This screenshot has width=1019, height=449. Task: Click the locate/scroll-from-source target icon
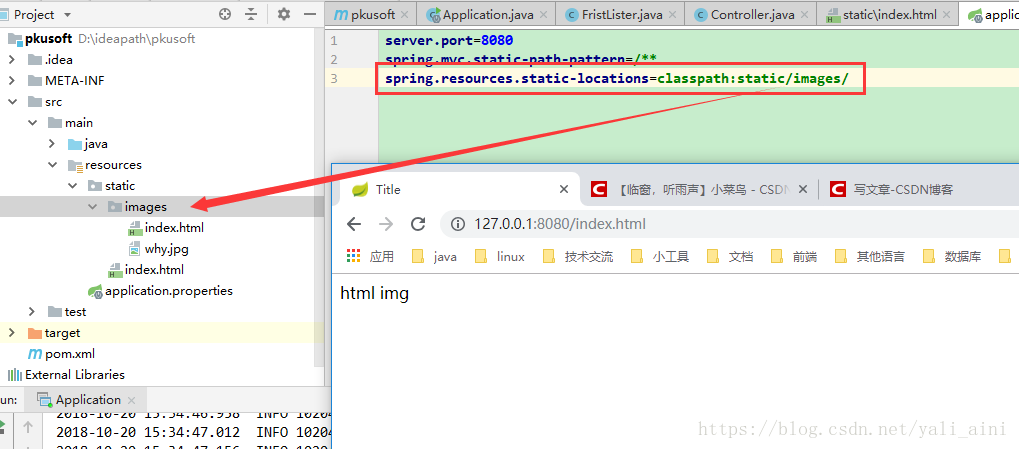tap(225, 14)
